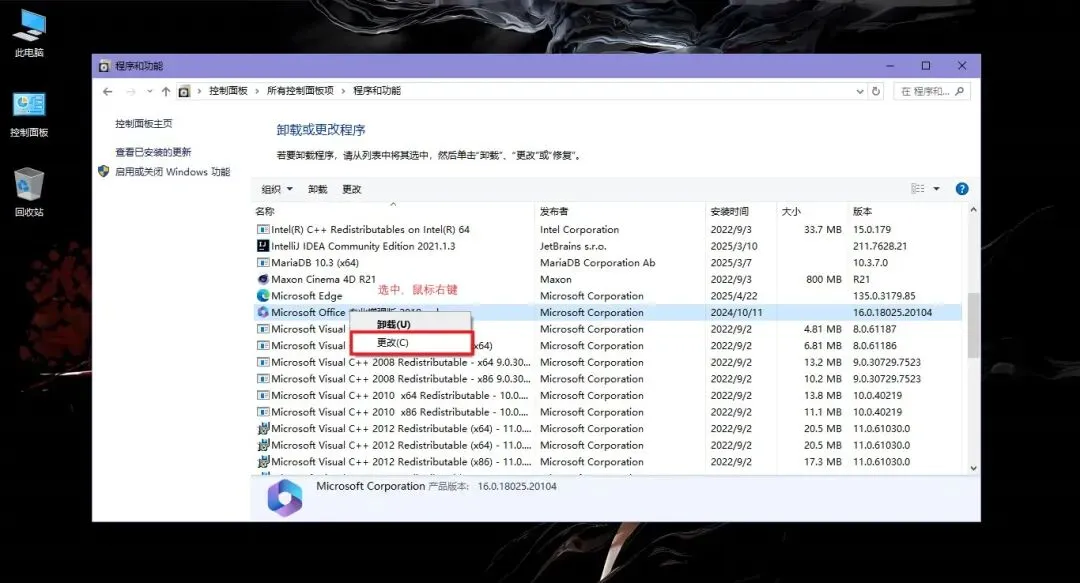Select Microsoft Edge row
Screen dimensions: 1080x583
click(608, 296)
